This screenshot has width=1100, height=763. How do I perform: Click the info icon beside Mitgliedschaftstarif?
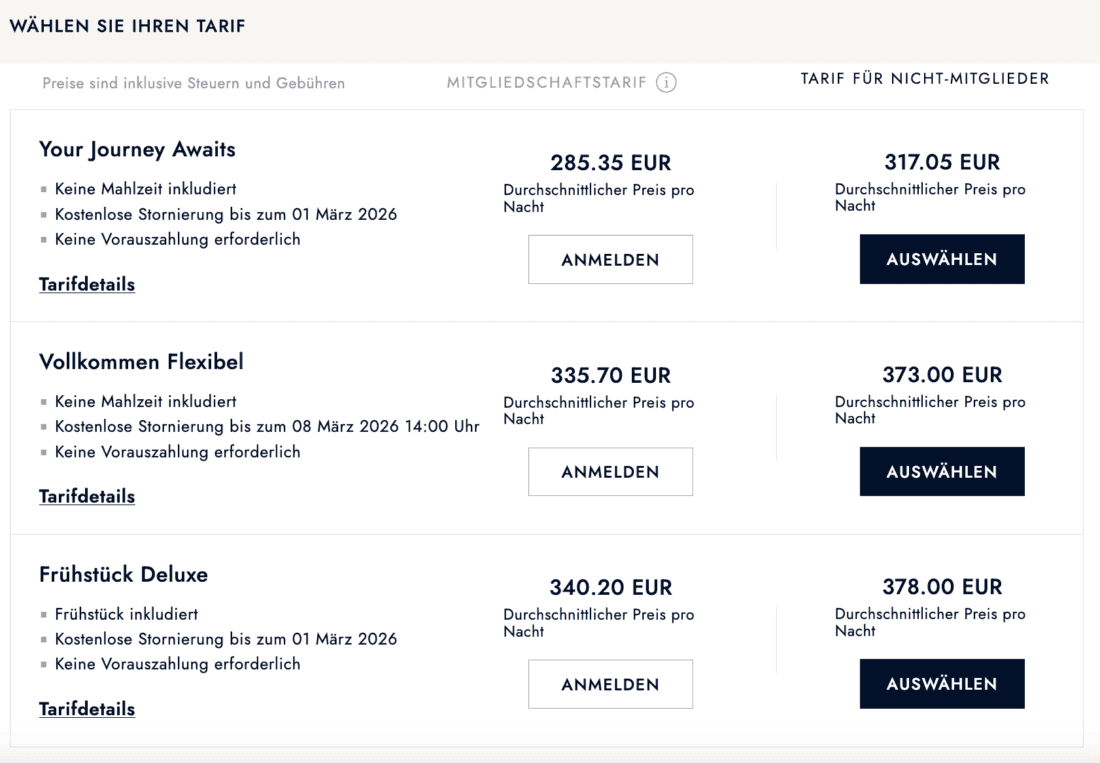[666, 83]
